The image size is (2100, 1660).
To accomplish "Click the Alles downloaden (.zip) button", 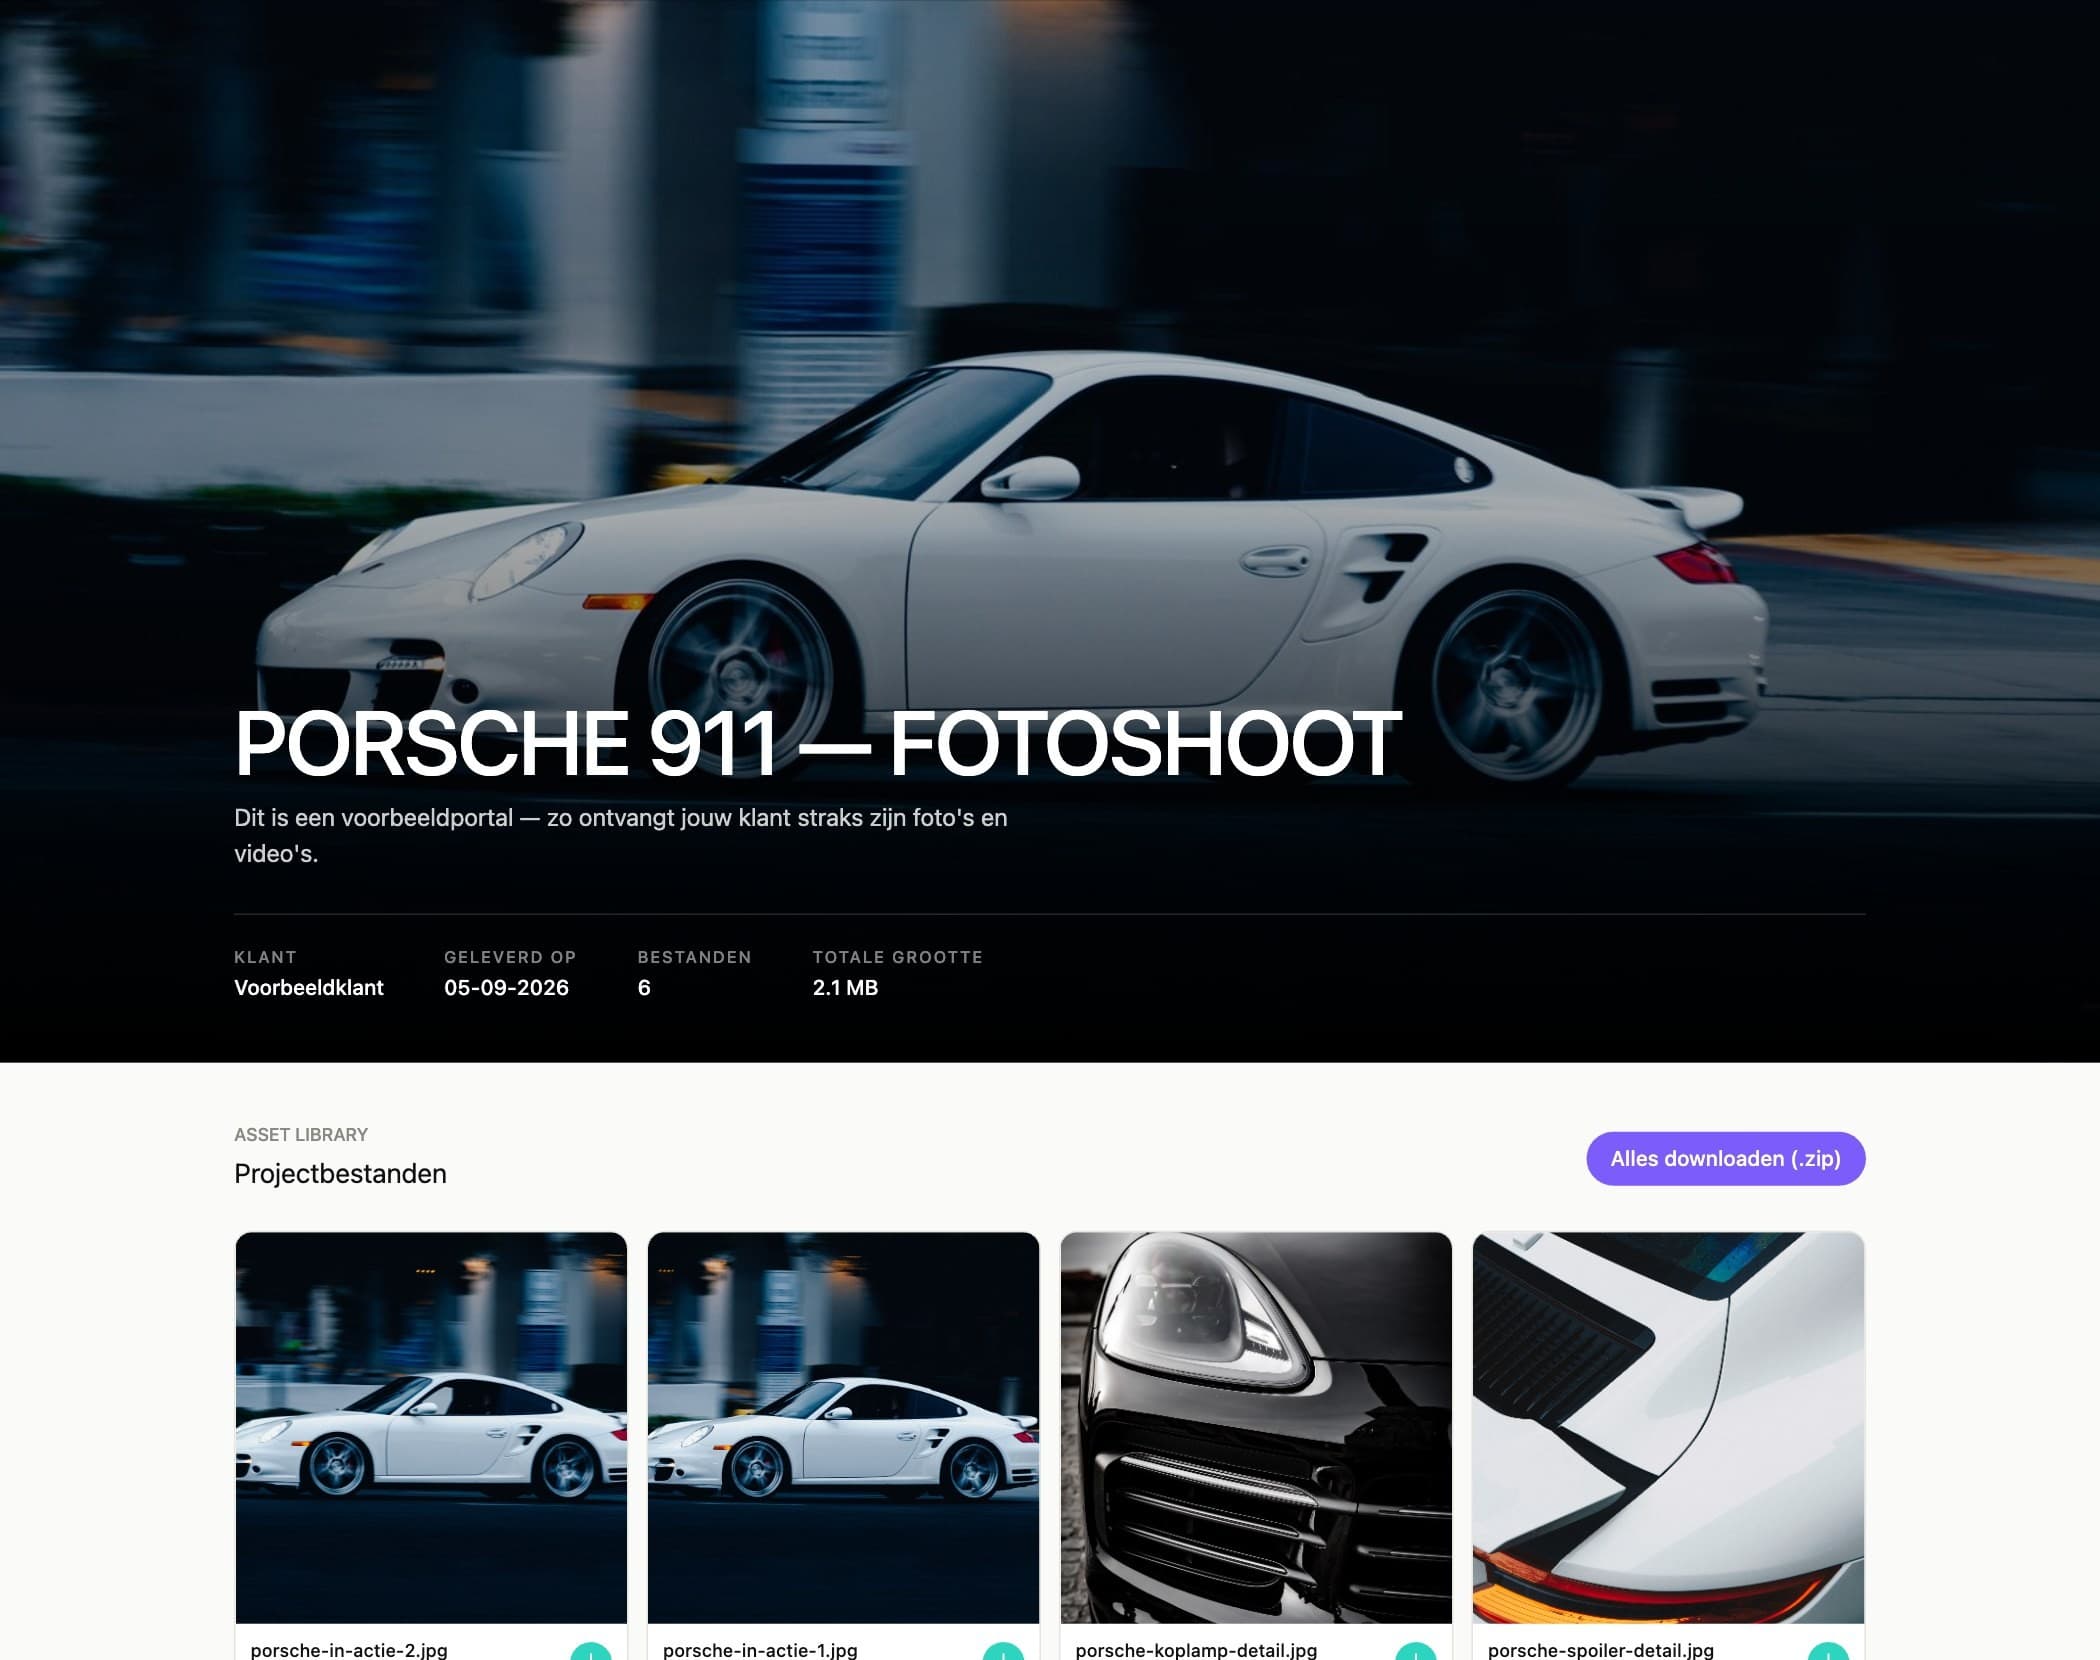I will [x=1725, y=1158].
